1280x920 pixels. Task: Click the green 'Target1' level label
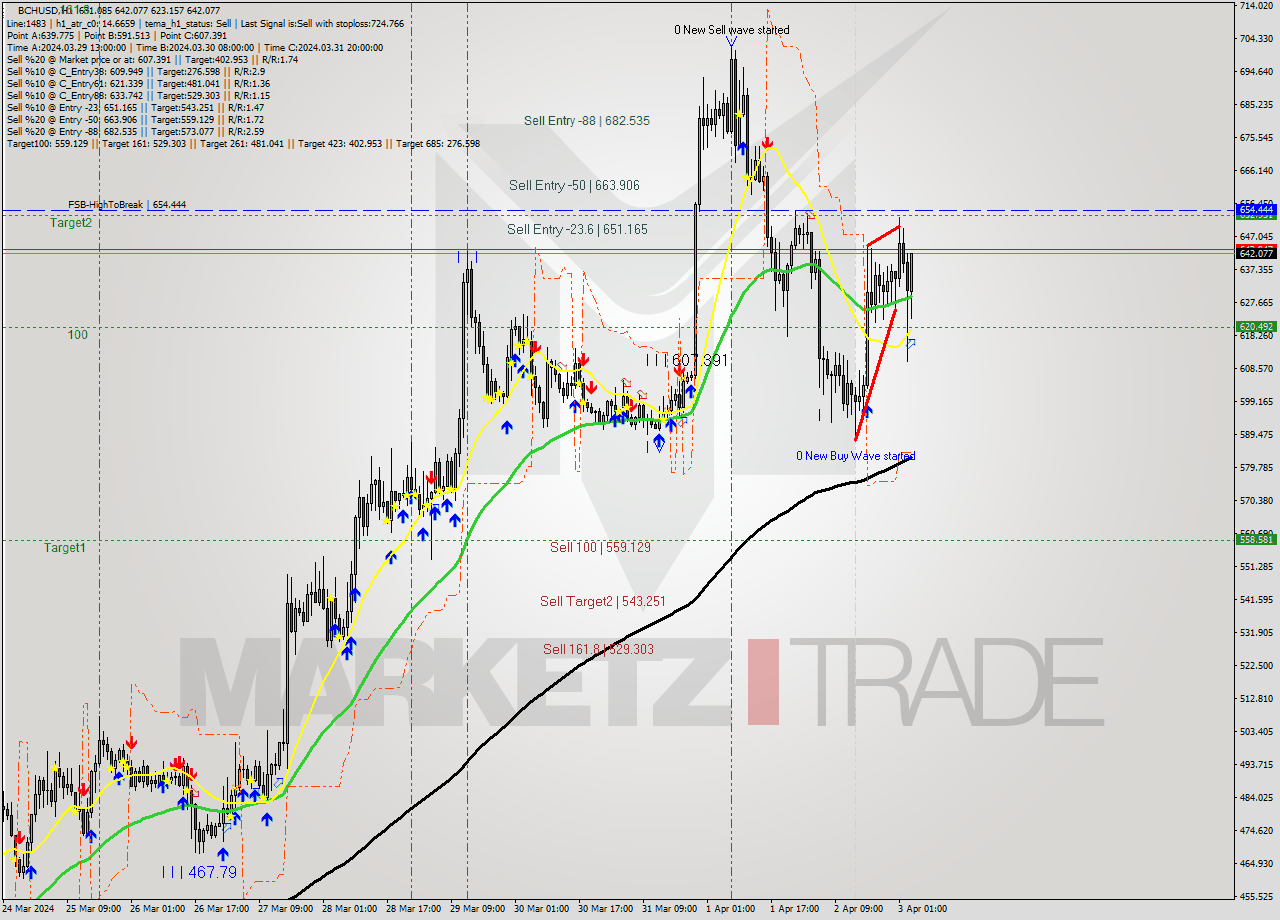[65, 547]
